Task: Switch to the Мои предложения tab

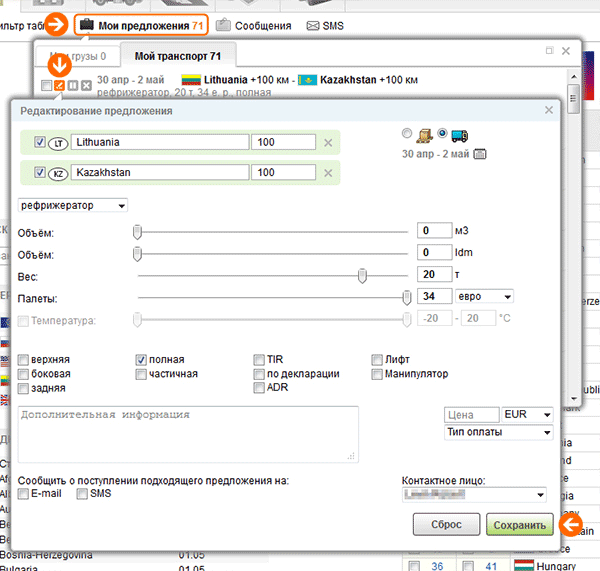Action: 142,24
